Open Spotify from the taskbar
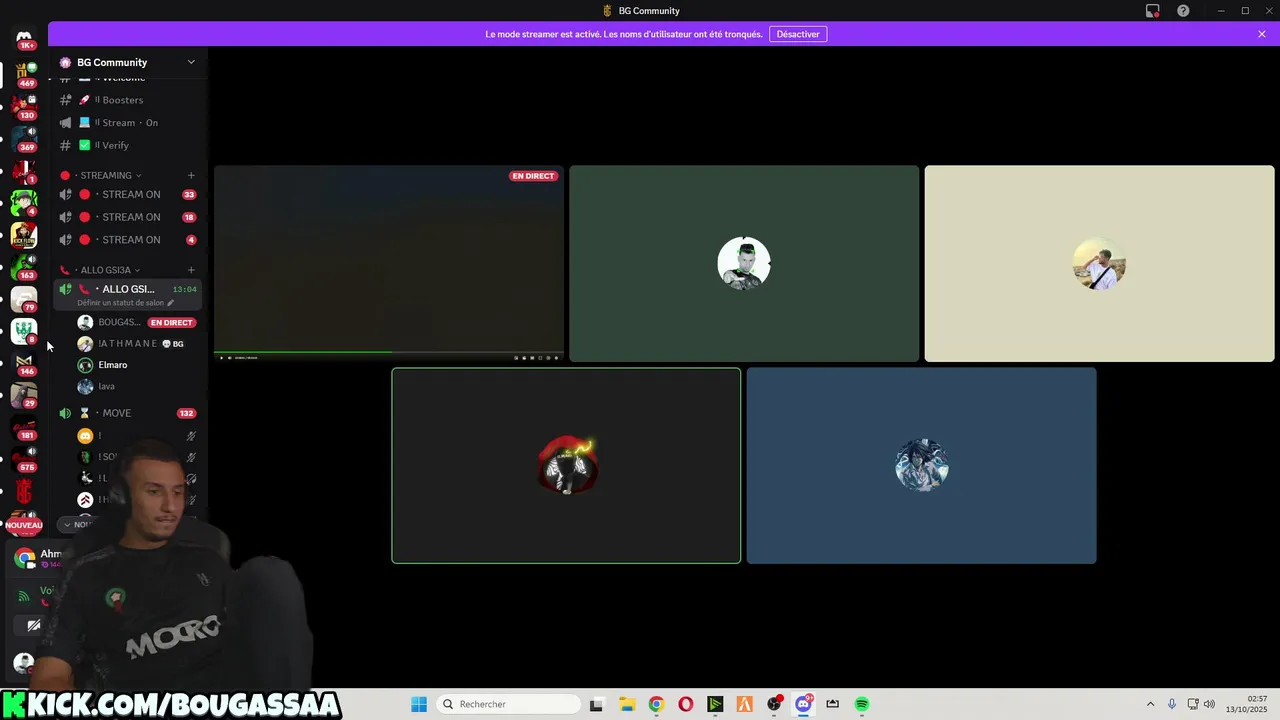Image resolution: width=1280 pixels, height=720 pixels. point(862,704)
